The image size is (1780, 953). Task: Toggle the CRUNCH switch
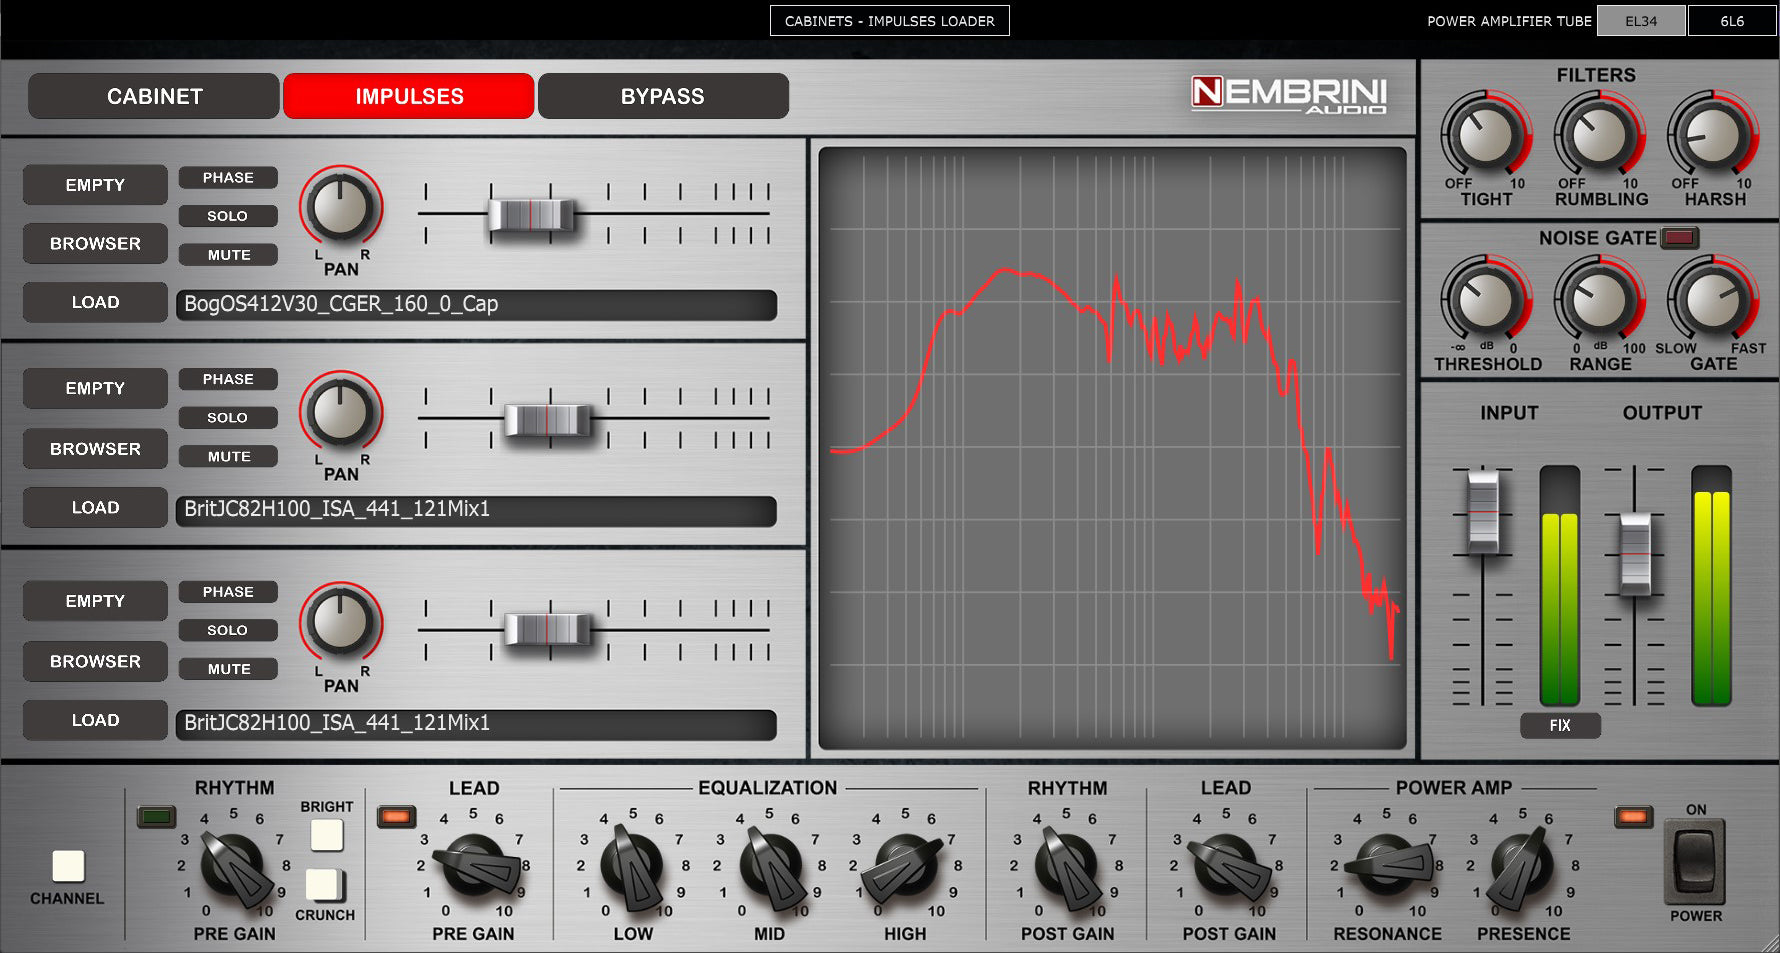[x=324, y=885]
